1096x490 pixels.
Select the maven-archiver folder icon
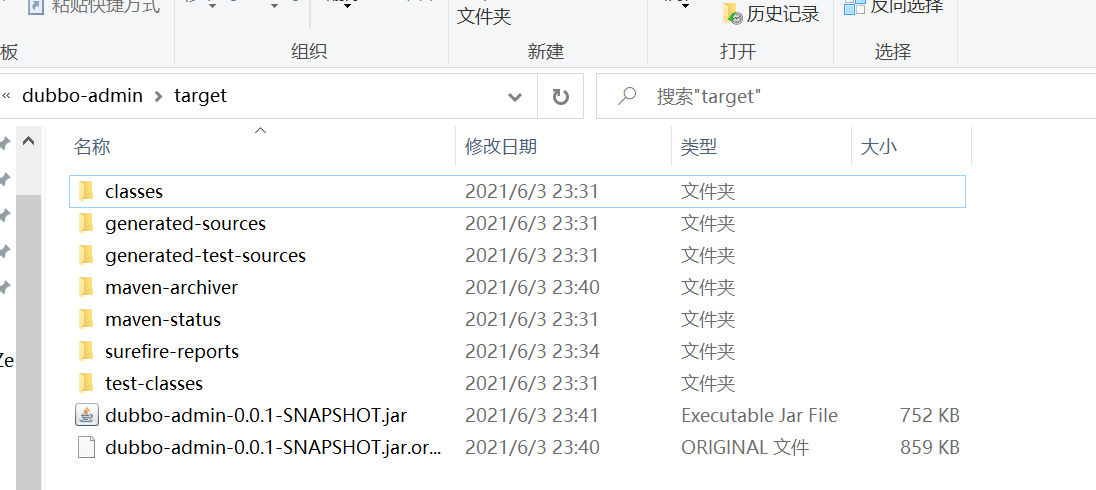point(86,287)
